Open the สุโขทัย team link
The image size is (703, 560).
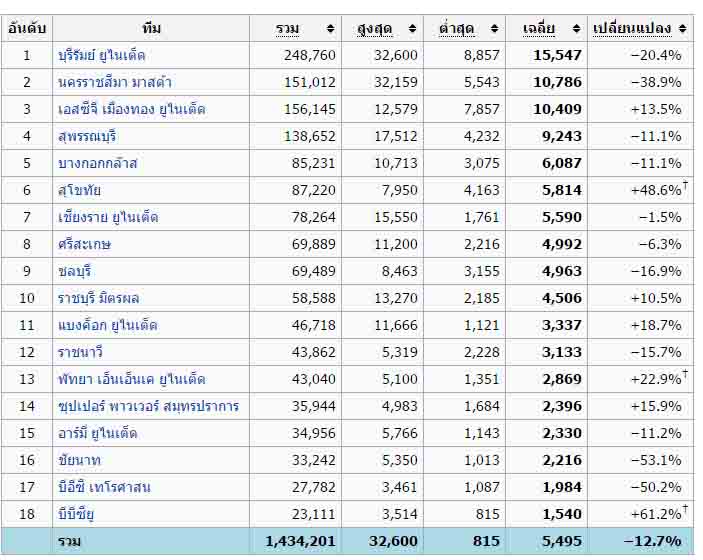(79, 190)
